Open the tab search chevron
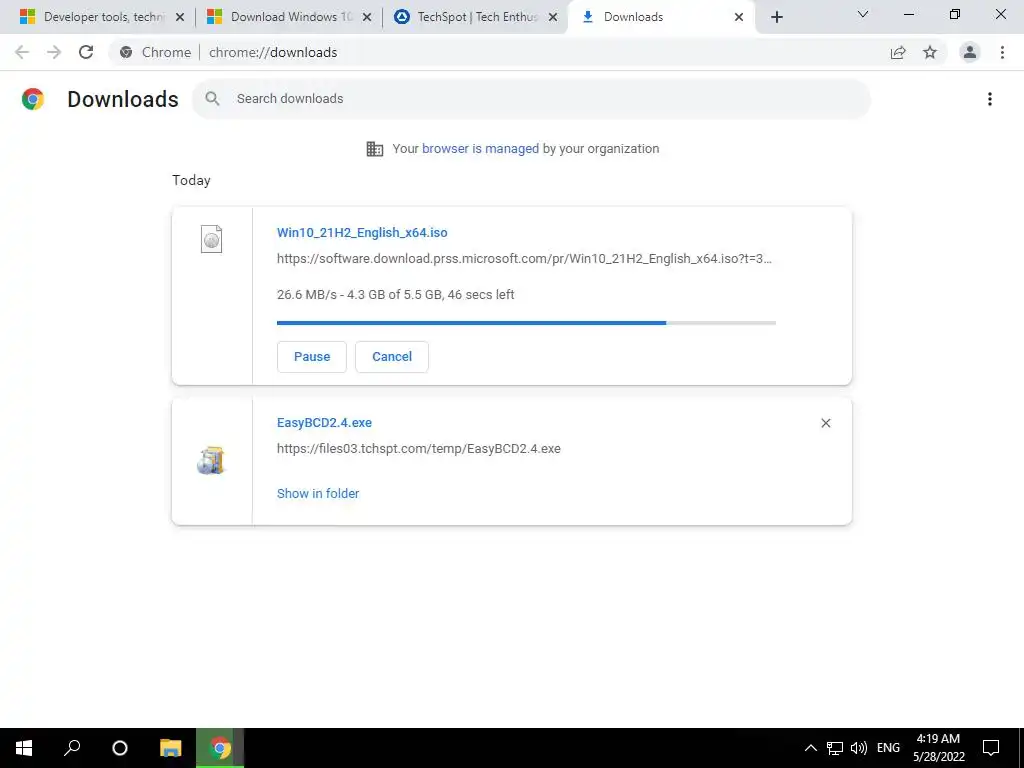This screenshot has width=1024, height=768. click(x=863, y=14)
